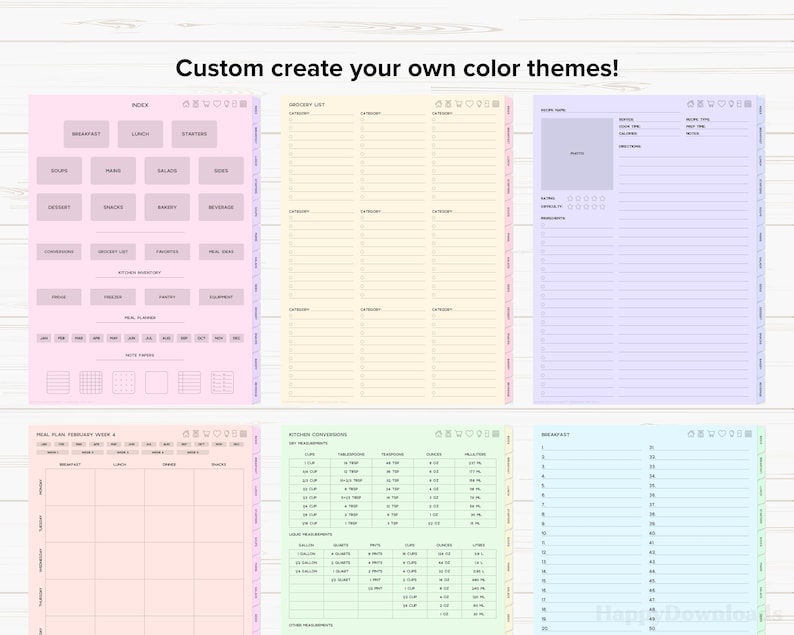Viewport: 794px width, 635px height.
Task: Open the Freezer inventory button
Action: pyautogui.click(x=113, y=297)
